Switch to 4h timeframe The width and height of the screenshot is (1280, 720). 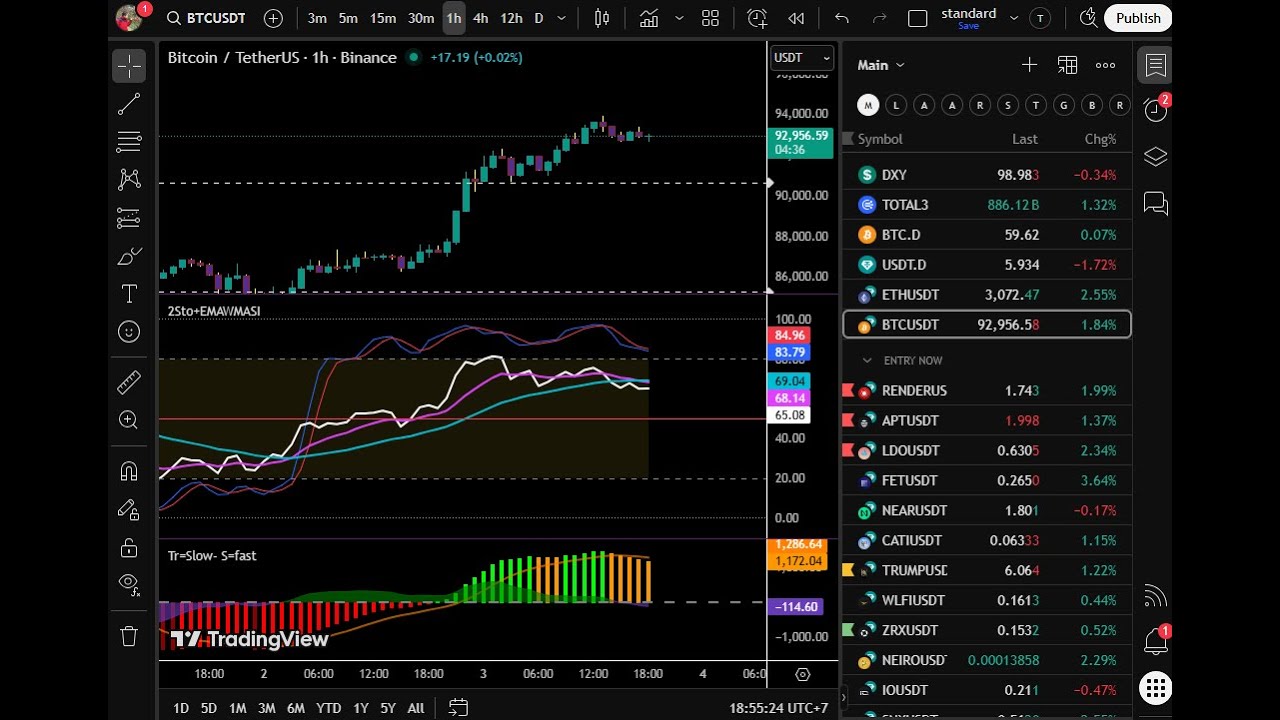click(x=481, y=18)
